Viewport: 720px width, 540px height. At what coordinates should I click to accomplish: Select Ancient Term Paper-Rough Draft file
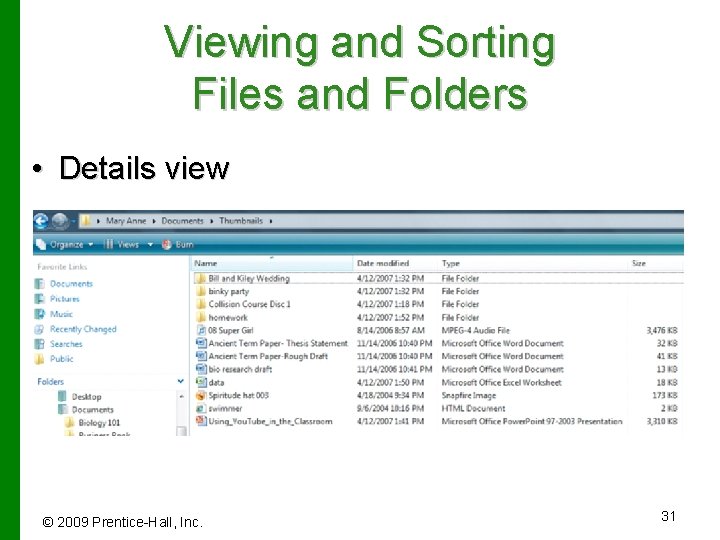pyautogui.click(x=268, y=356)
